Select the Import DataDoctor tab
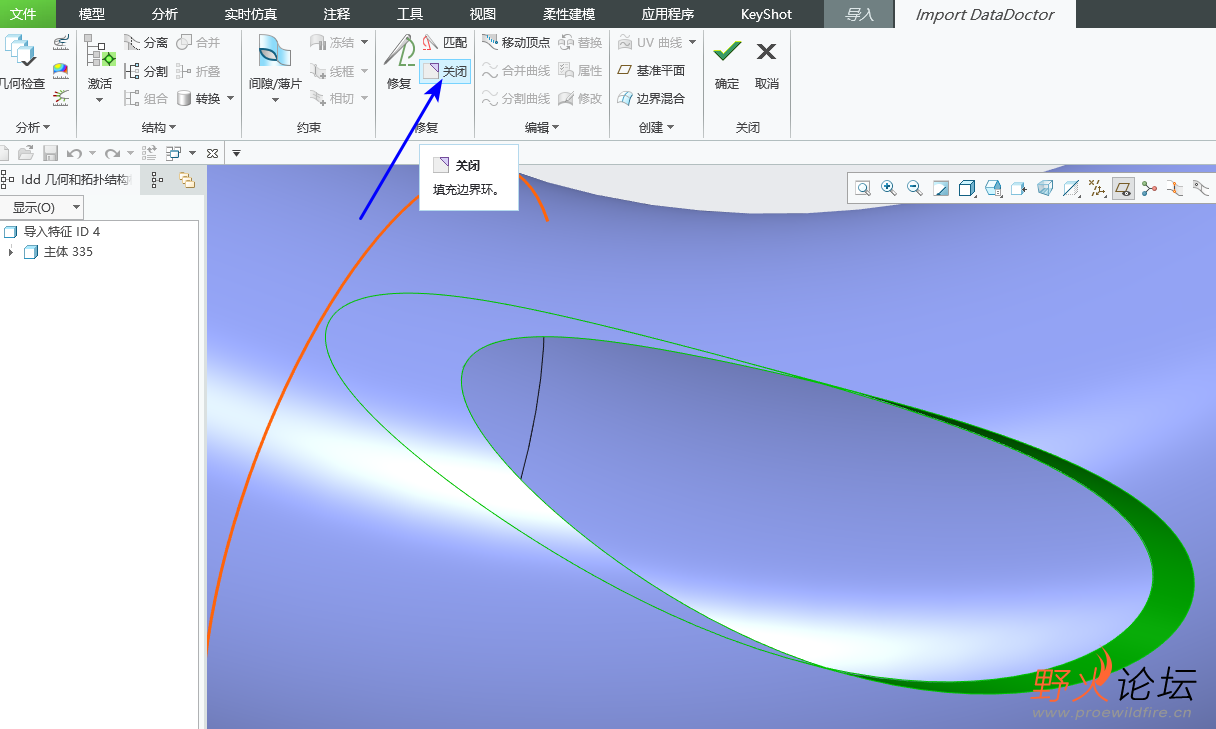Screen dimensions: 1216x729 coord(985,14)
